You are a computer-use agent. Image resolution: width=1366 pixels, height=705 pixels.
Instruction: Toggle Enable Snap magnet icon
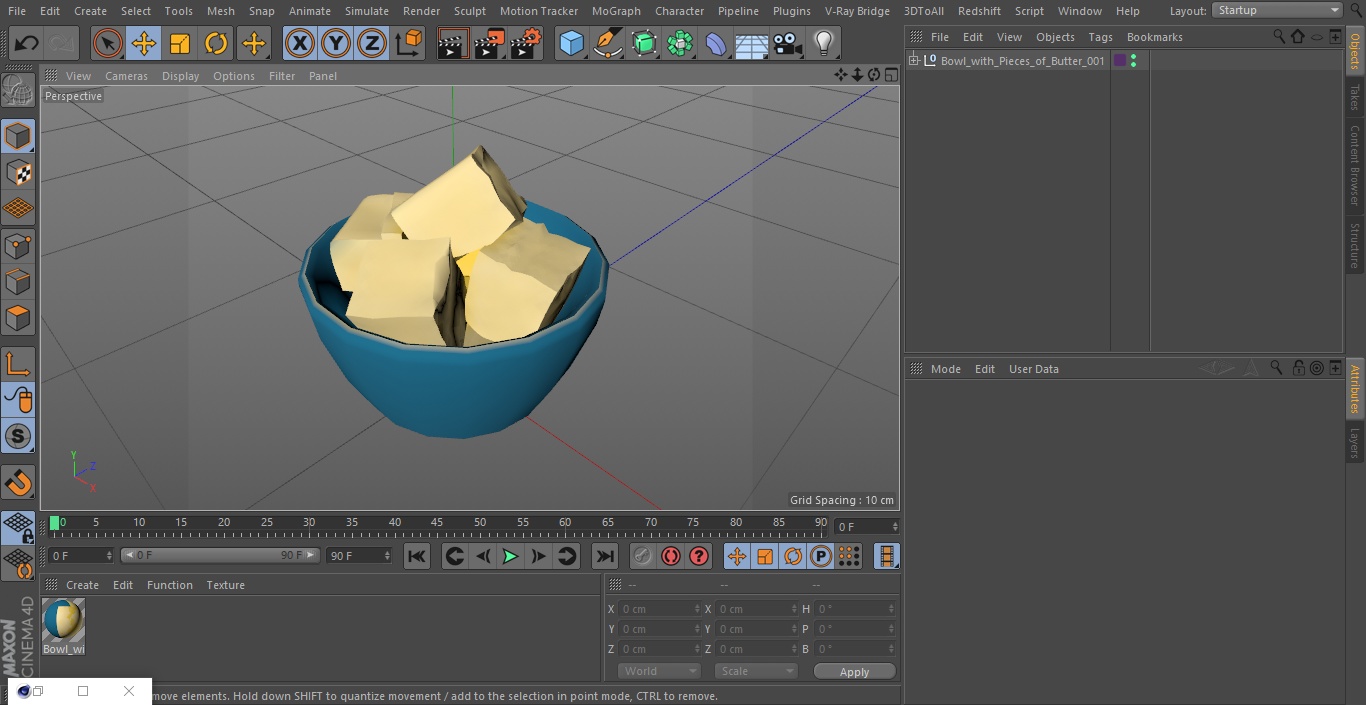(18, 482)
